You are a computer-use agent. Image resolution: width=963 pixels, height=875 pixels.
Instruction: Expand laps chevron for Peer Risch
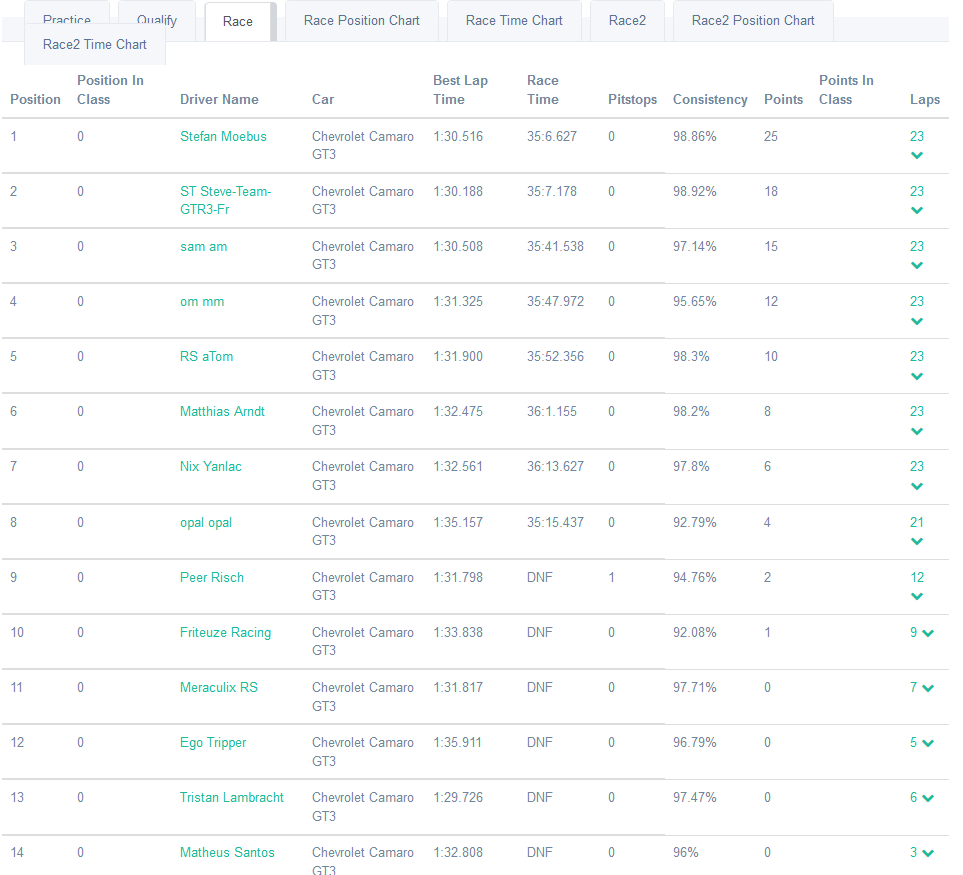(x=917, y=597)
